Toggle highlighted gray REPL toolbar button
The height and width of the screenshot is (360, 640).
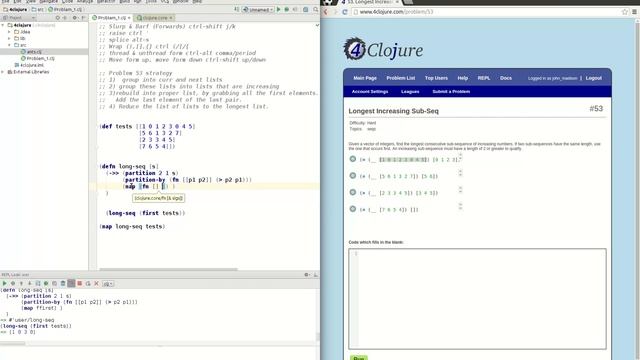(71, 283)
